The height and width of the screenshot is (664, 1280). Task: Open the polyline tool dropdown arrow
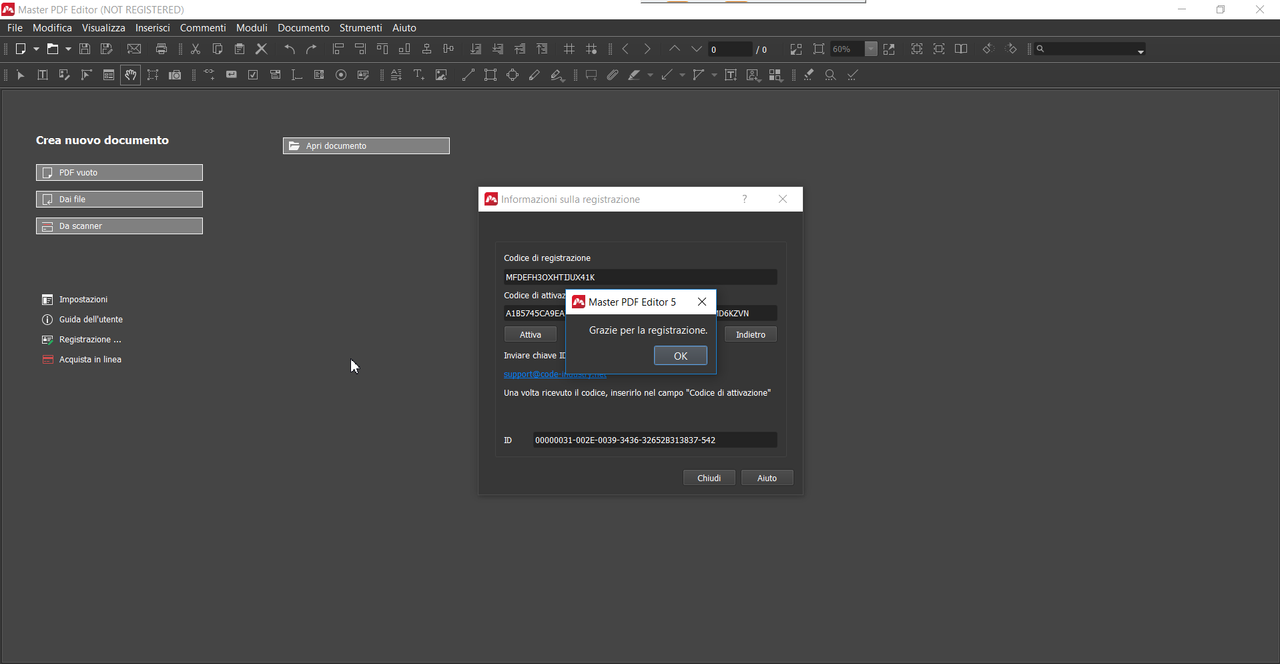pos(714,75)
